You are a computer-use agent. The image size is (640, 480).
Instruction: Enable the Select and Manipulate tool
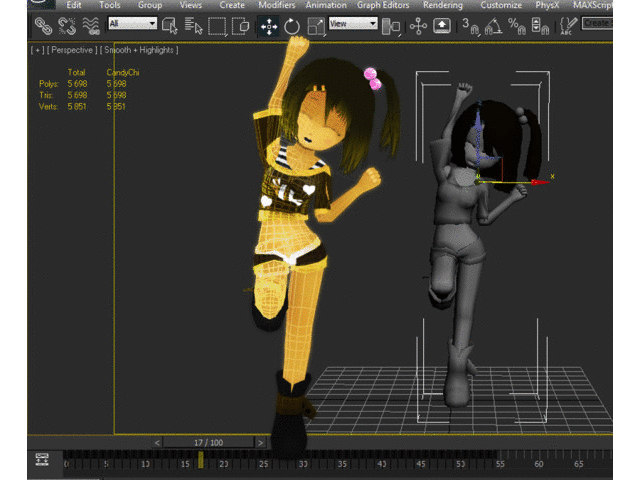click(x=418, y=27)
